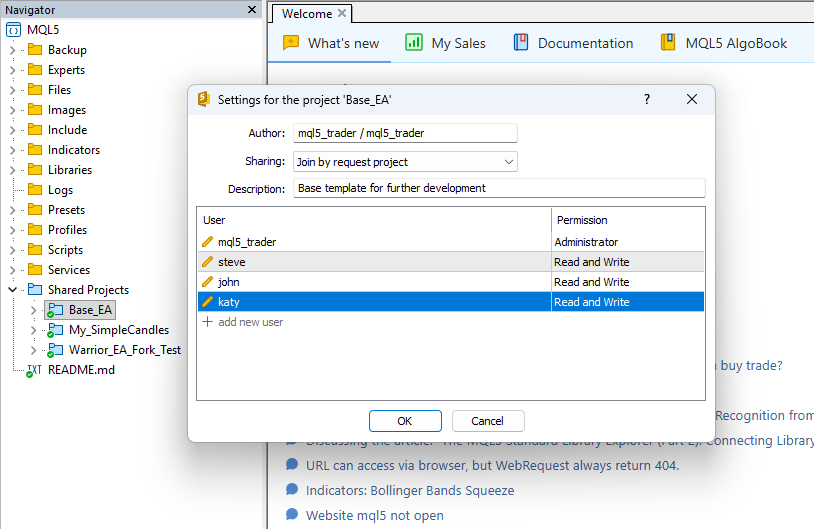Viewport: 814px width, 529px height.
Task: Click the Warrior_EA_Fork_Test project icon
Action: [x=55, y=350]
